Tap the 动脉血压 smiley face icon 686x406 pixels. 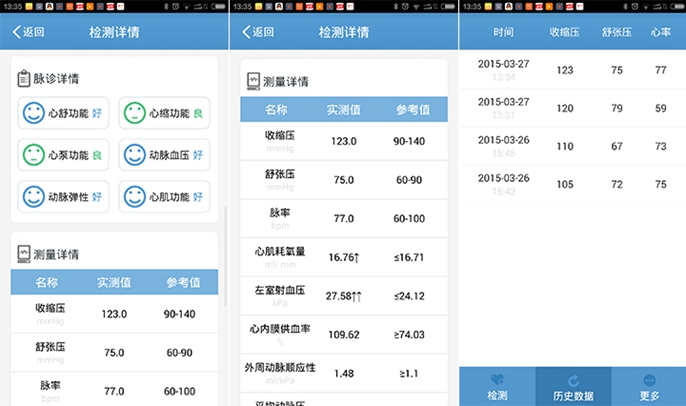point(134,155)
